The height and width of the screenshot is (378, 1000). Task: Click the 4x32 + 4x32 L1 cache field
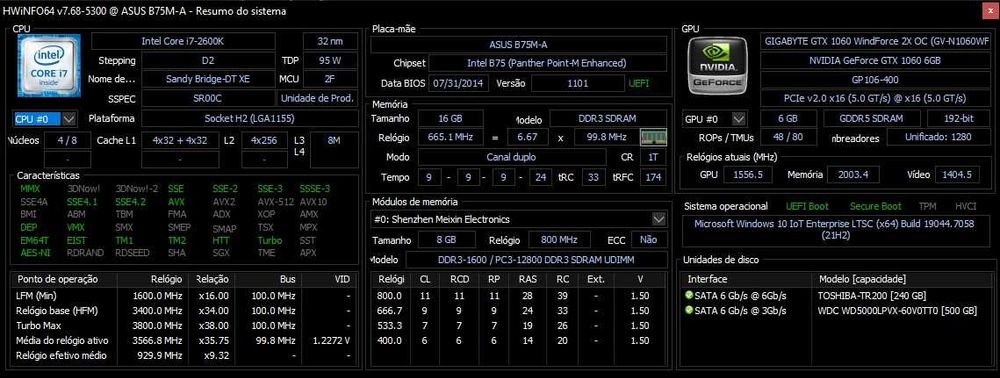coord(179,140)
